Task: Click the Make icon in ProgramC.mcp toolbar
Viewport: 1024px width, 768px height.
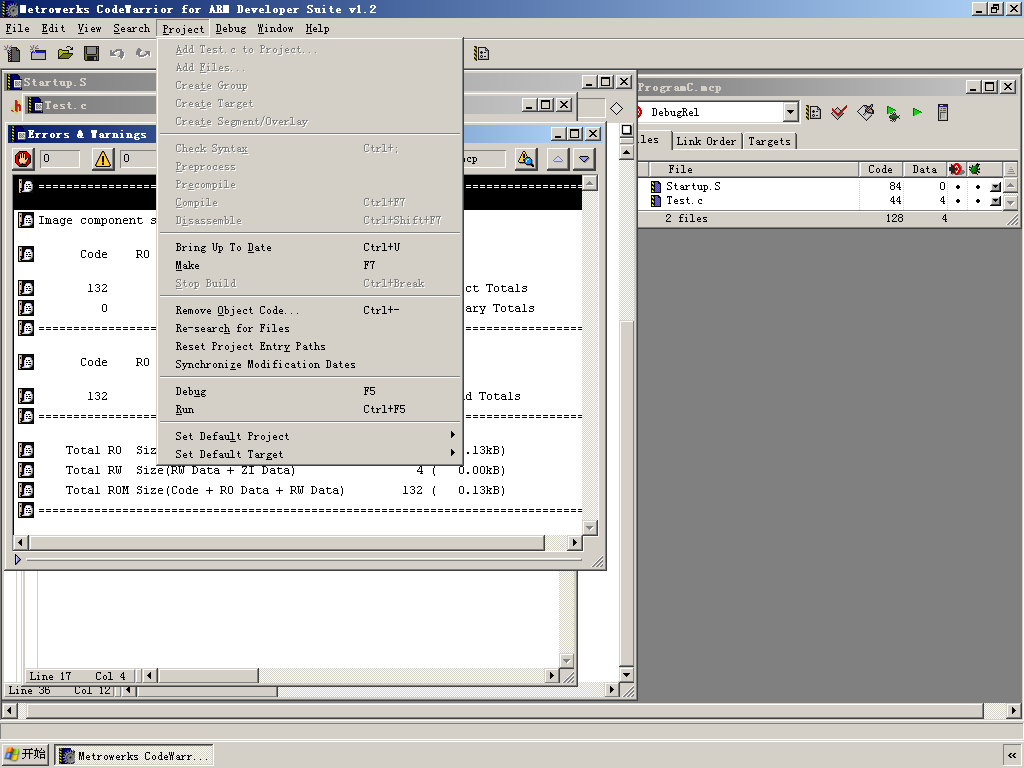Action: pos(865,113)
